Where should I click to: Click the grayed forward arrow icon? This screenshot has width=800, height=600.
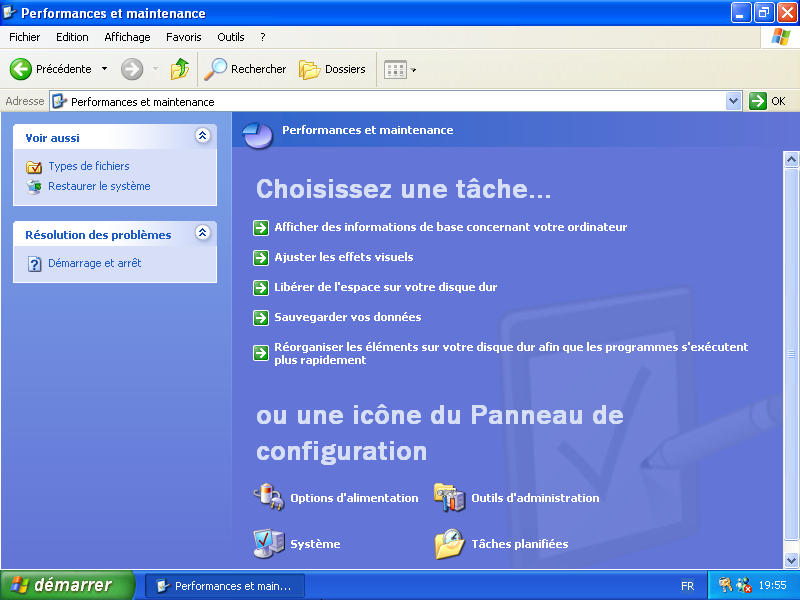[132, 69]
